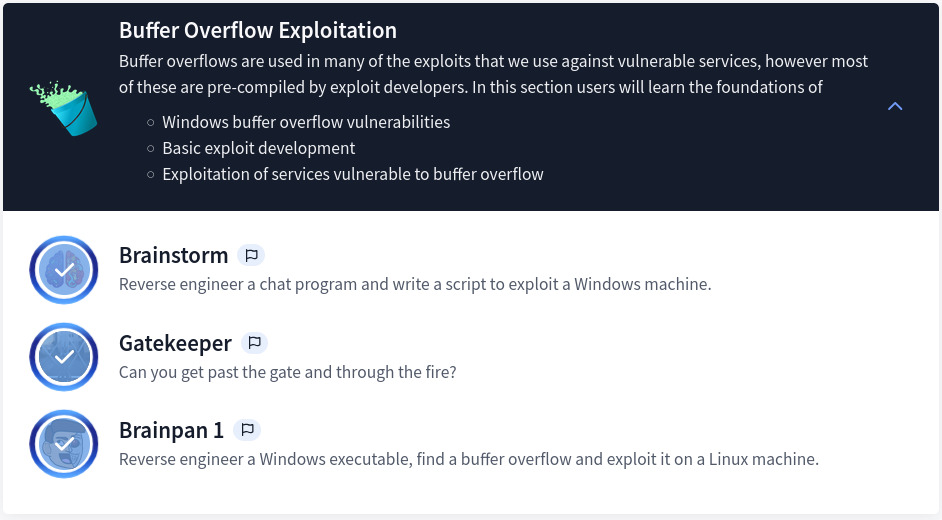The height and width of the screenshot is (520, 942).
Task: Click the Brainstorm room badge icon
Action: coord(64,270)
